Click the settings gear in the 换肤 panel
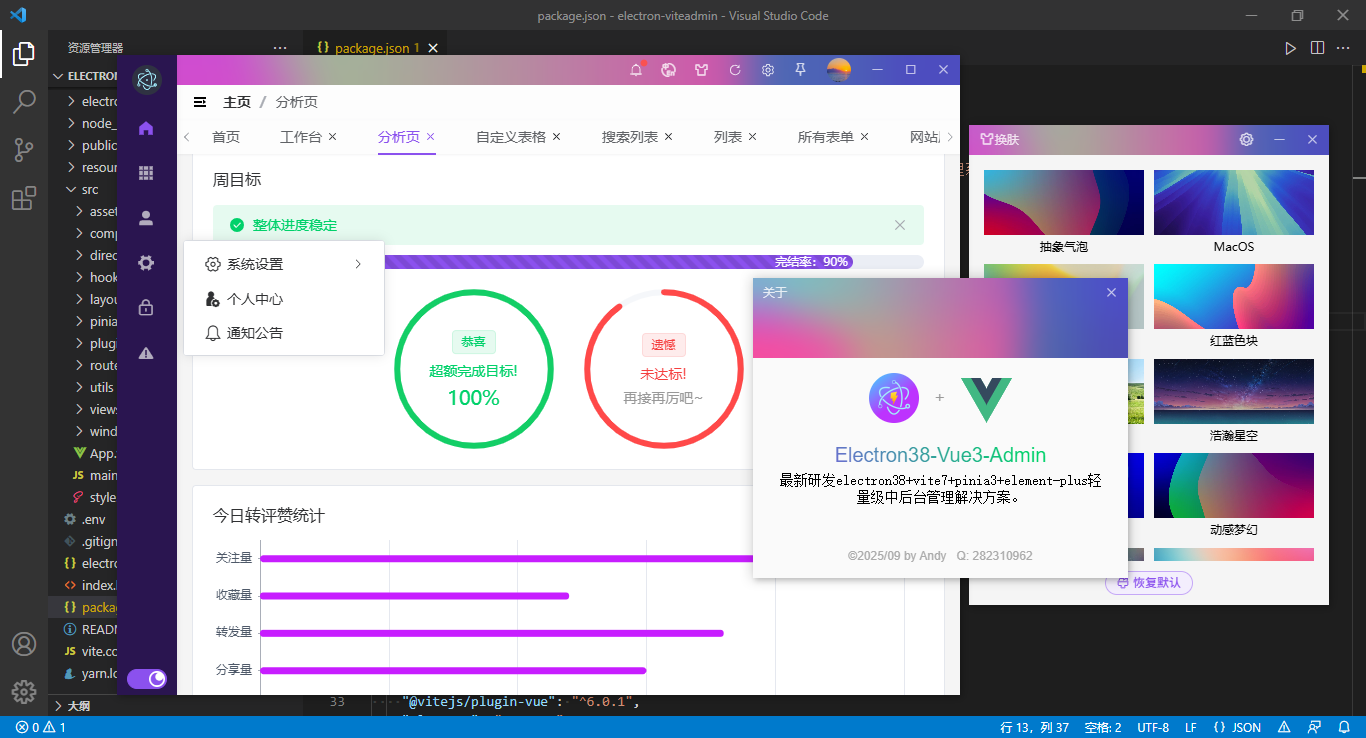 click(x=1246, y=139)
